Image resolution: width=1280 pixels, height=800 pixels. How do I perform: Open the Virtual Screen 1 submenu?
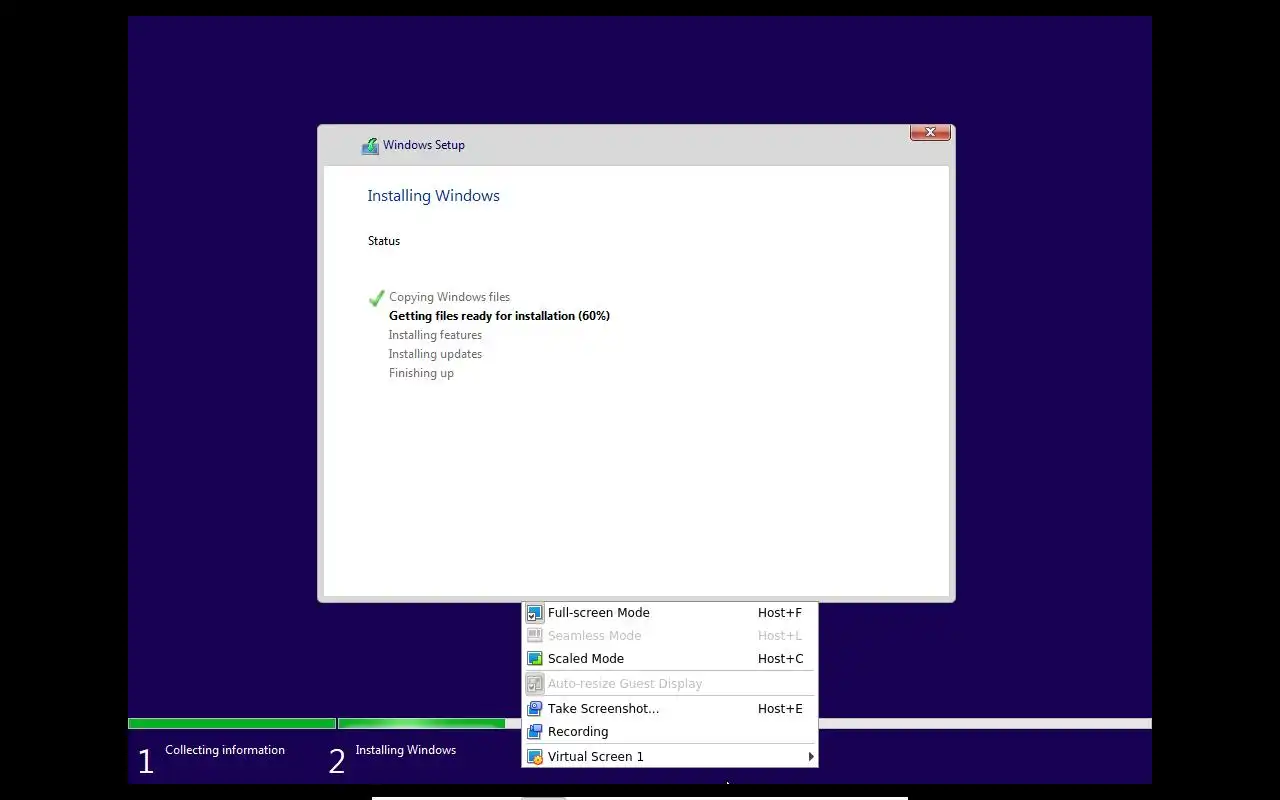coord(670,757)
